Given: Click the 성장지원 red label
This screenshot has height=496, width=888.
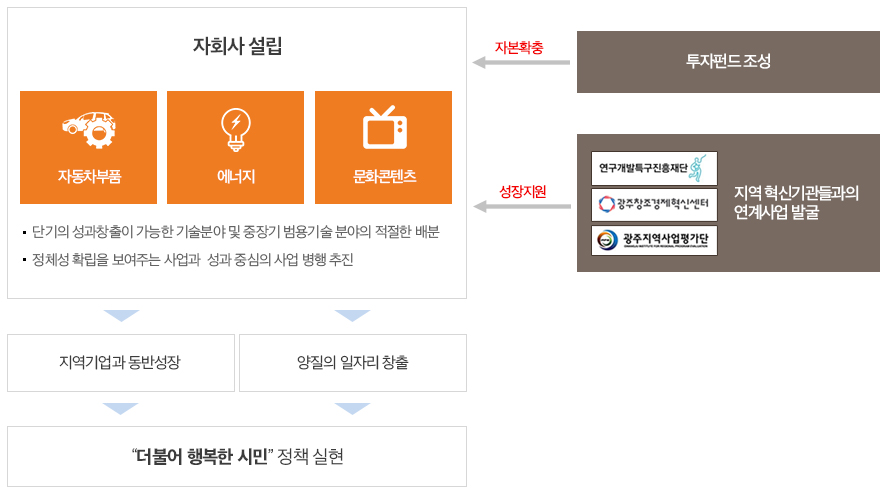Looking at the screenshot, I should (522, 191).
